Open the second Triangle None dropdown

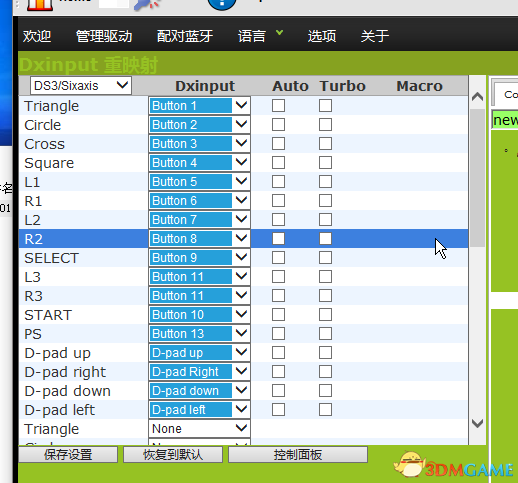pos(199,429)
